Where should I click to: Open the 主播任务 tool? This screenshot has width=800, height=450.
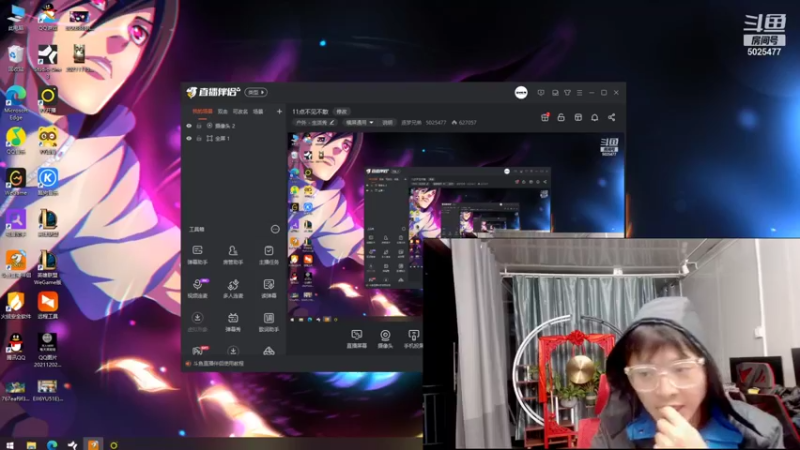tap(269, 254)
